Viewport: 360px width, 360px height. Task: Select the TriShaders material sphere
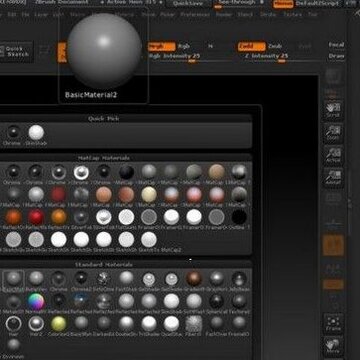point(149,324)
